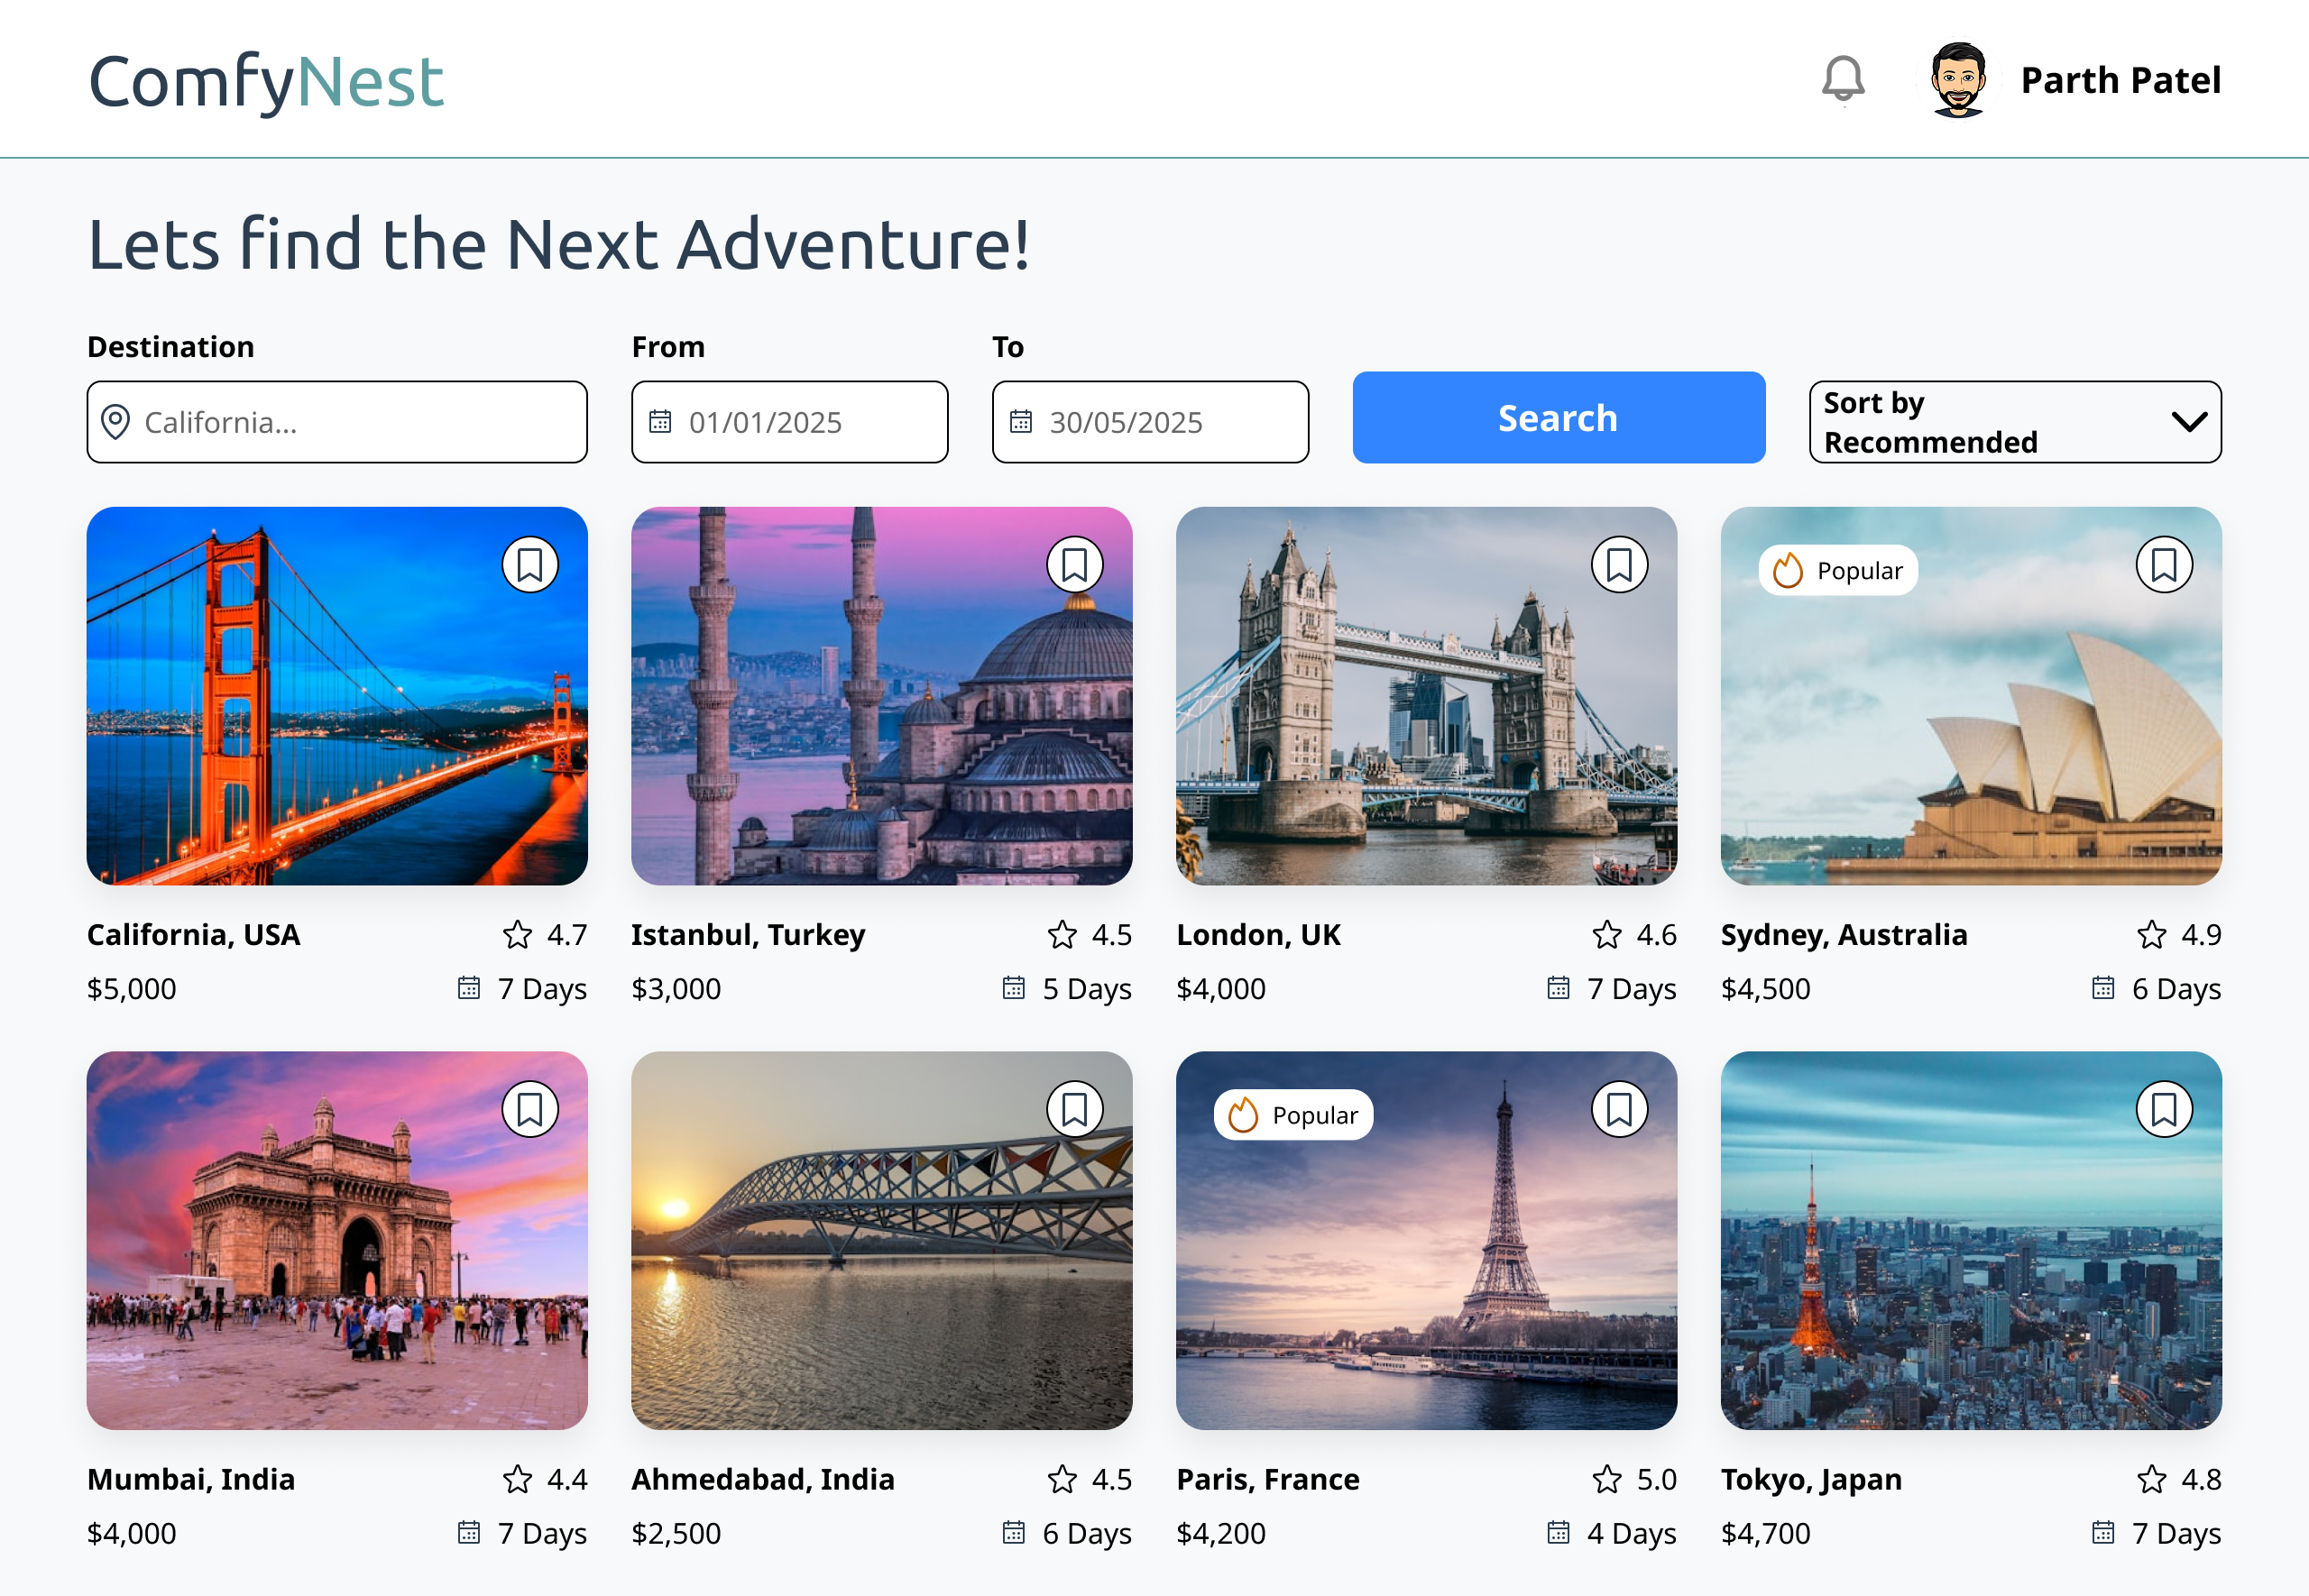Bookmark the Istanbul, Turkey trip
Viewport: 2309px width, 1596px height.
pyautogui.click(x=1074, y=566)
